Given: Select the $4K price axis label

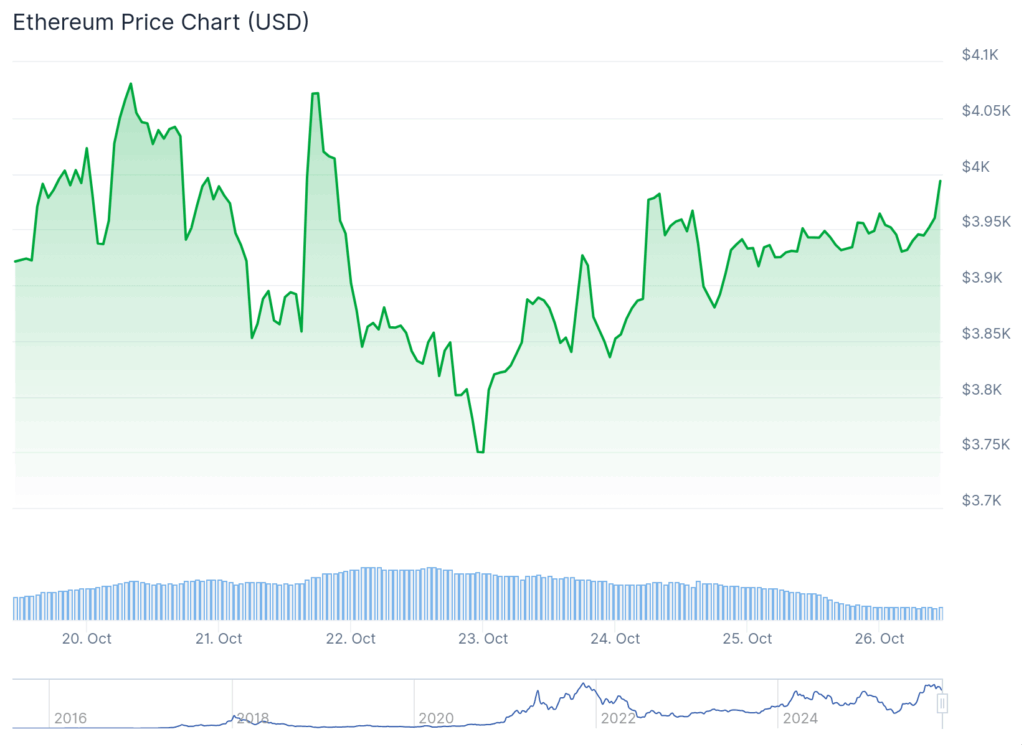Looking at the screenshot, I should click(x=976, y=167).
